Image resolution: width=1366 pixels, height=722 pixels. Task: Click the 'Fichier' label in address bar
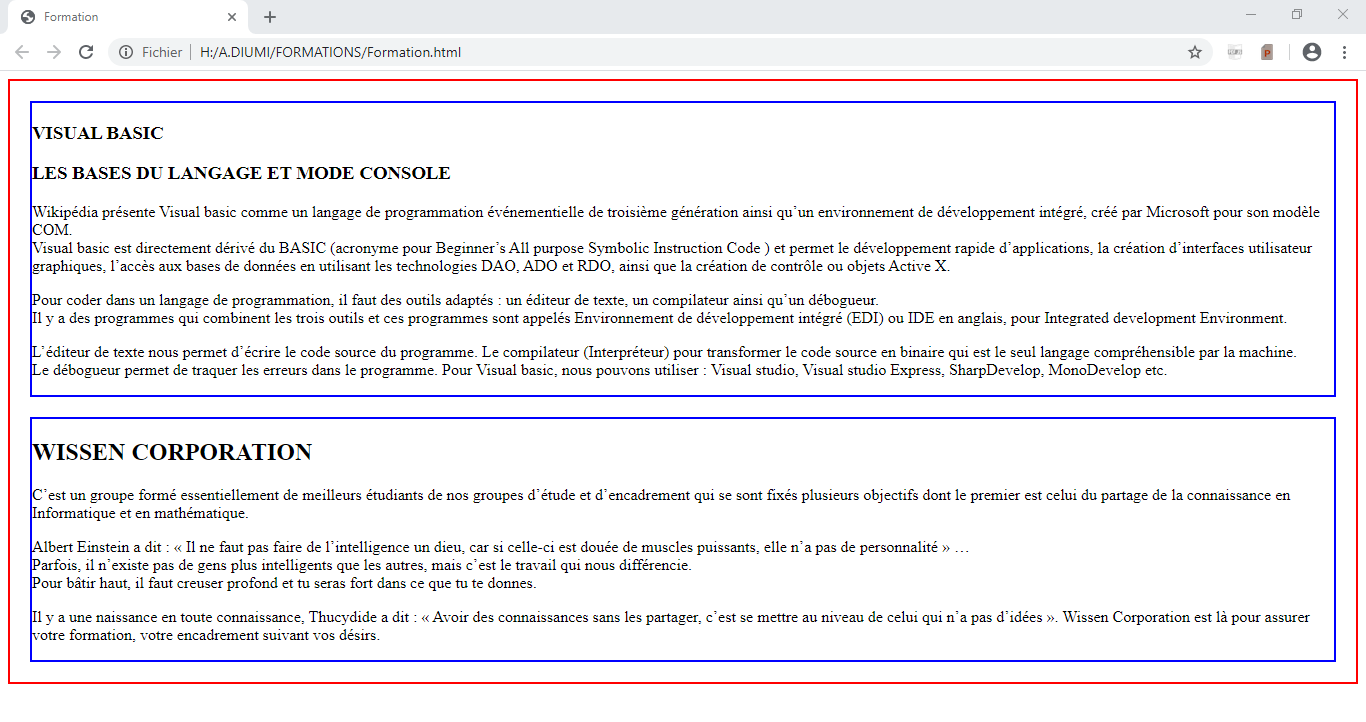[x=162, y=52]
